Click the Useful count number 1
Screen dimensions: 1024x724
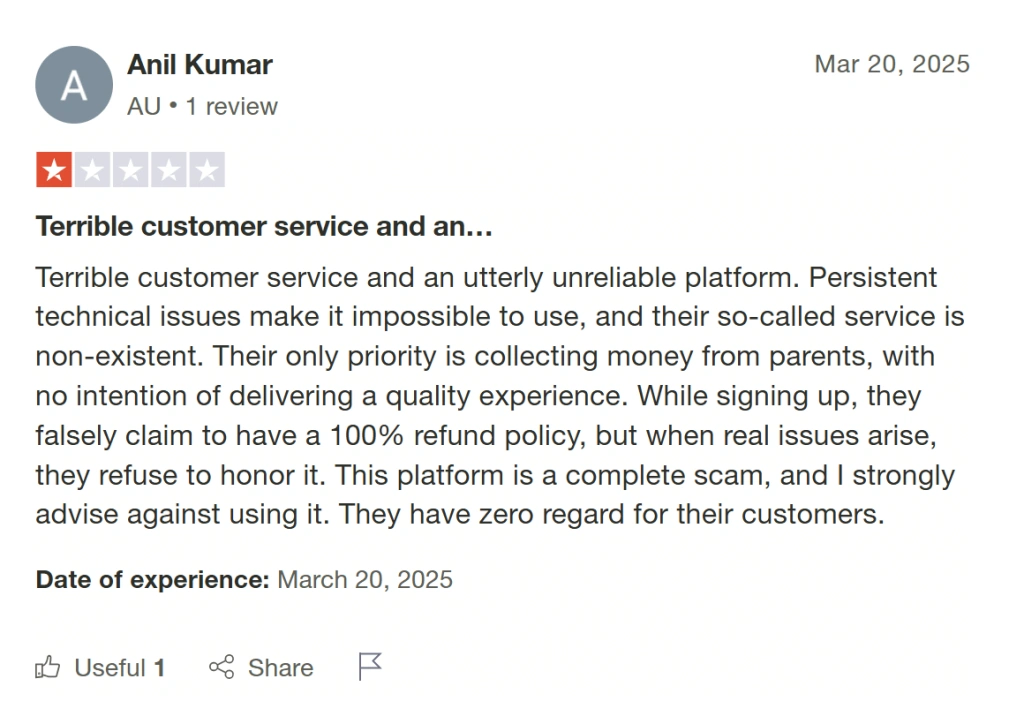(160, 668)
